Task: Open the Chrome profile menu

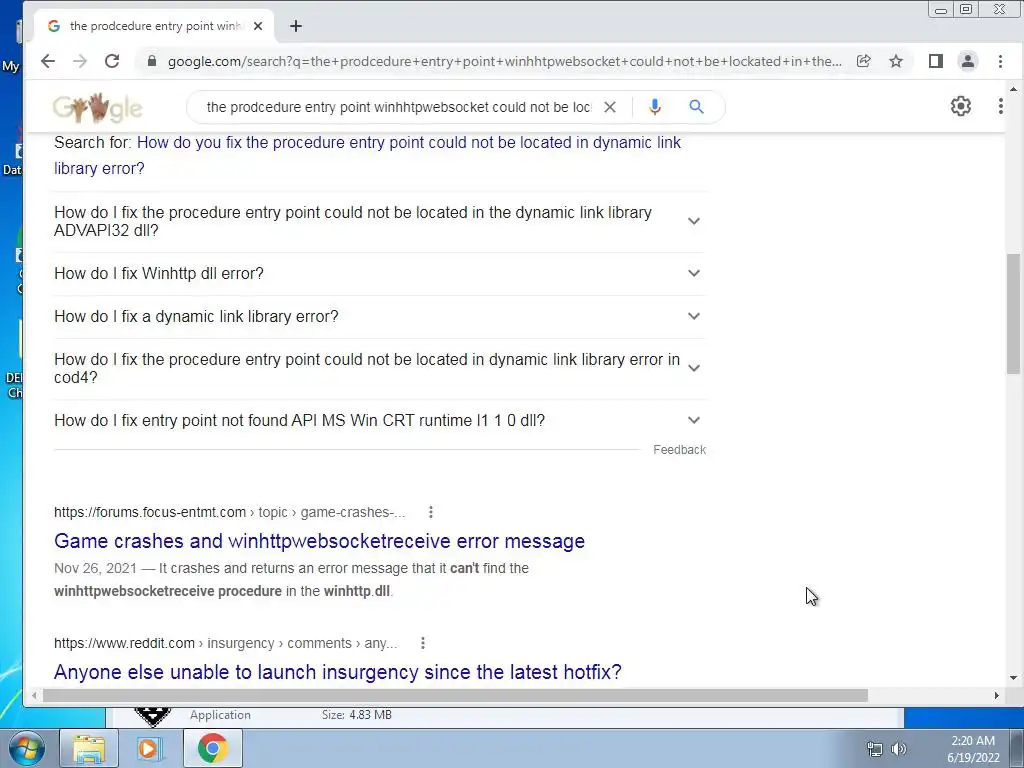Action: click(x=968, y=61)
